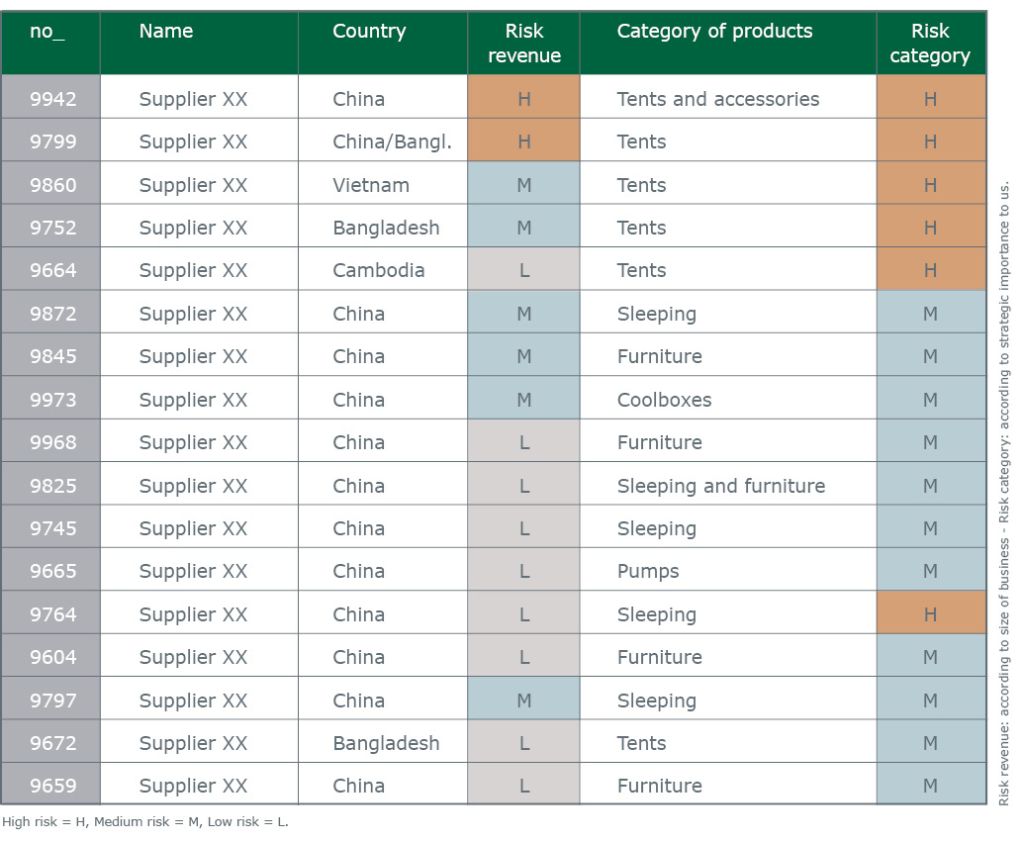The width and height of the screenshot is (1024, 842).
Task: Click the "Tents and accessories" cell
Action: (718, 99)
